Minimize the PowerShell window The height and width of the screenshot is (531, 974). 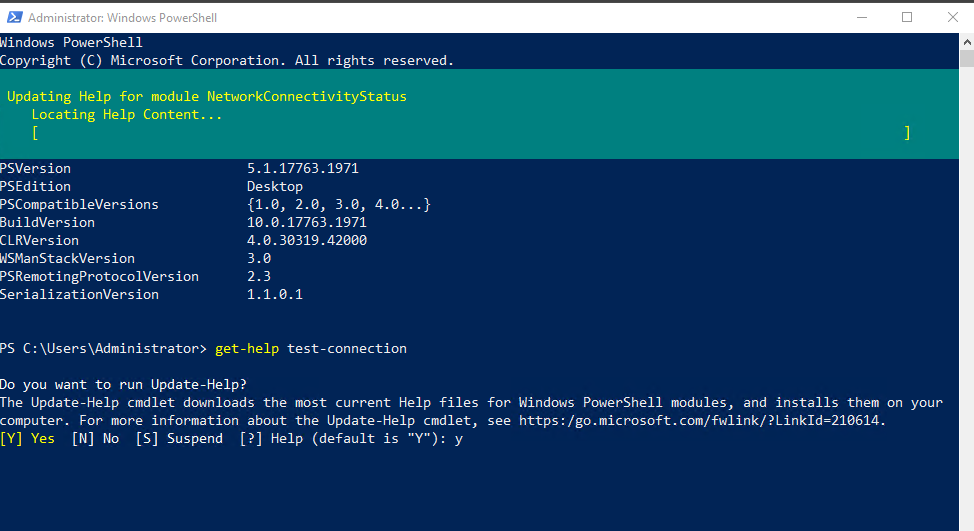[862, 17]
